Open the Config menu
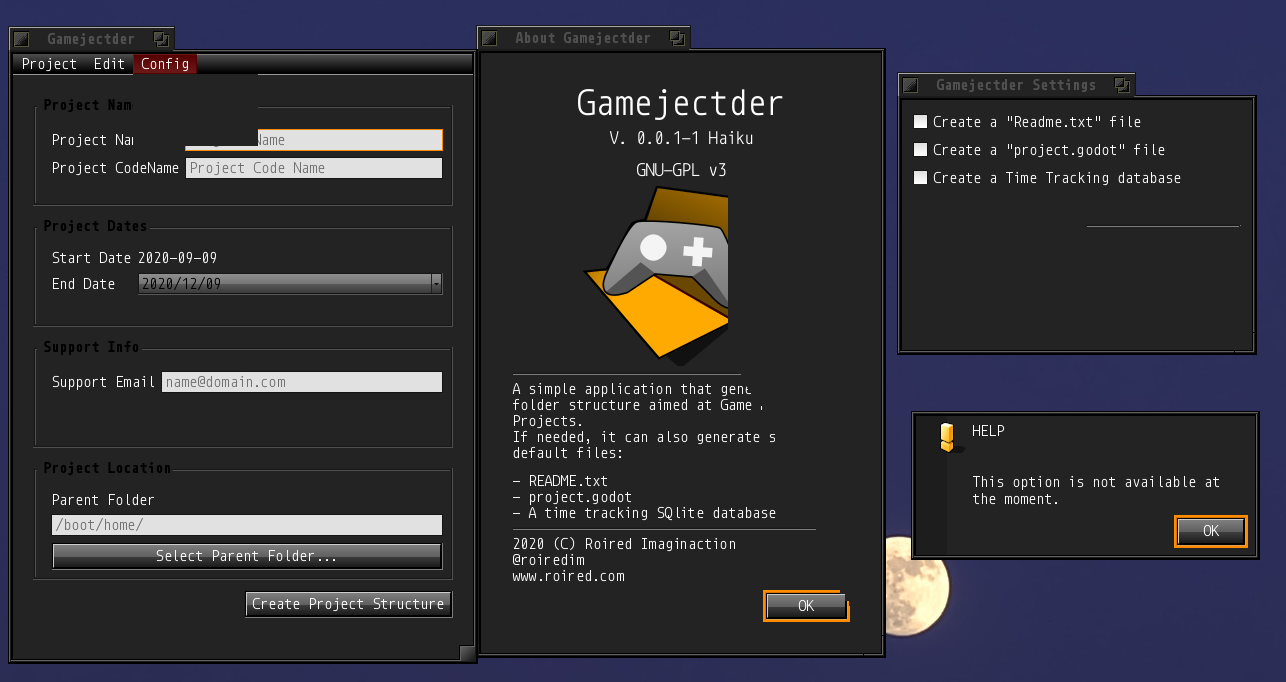 [x=165, y=64]
